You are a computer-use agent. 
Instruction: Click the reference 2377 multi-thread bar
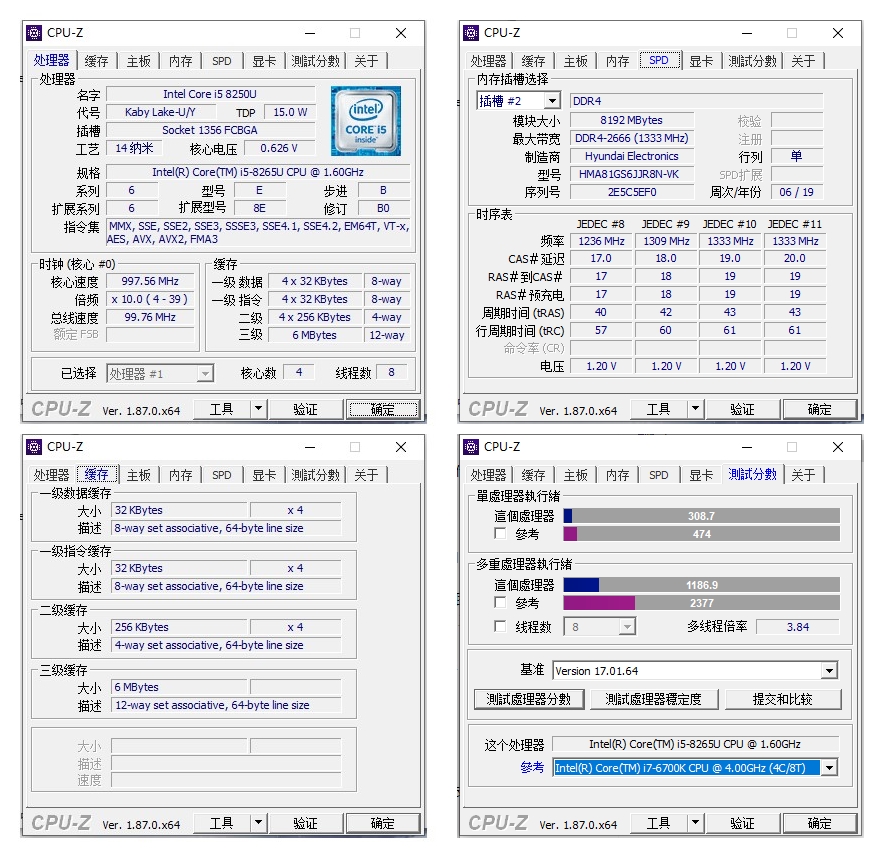(x=701, y=603)
